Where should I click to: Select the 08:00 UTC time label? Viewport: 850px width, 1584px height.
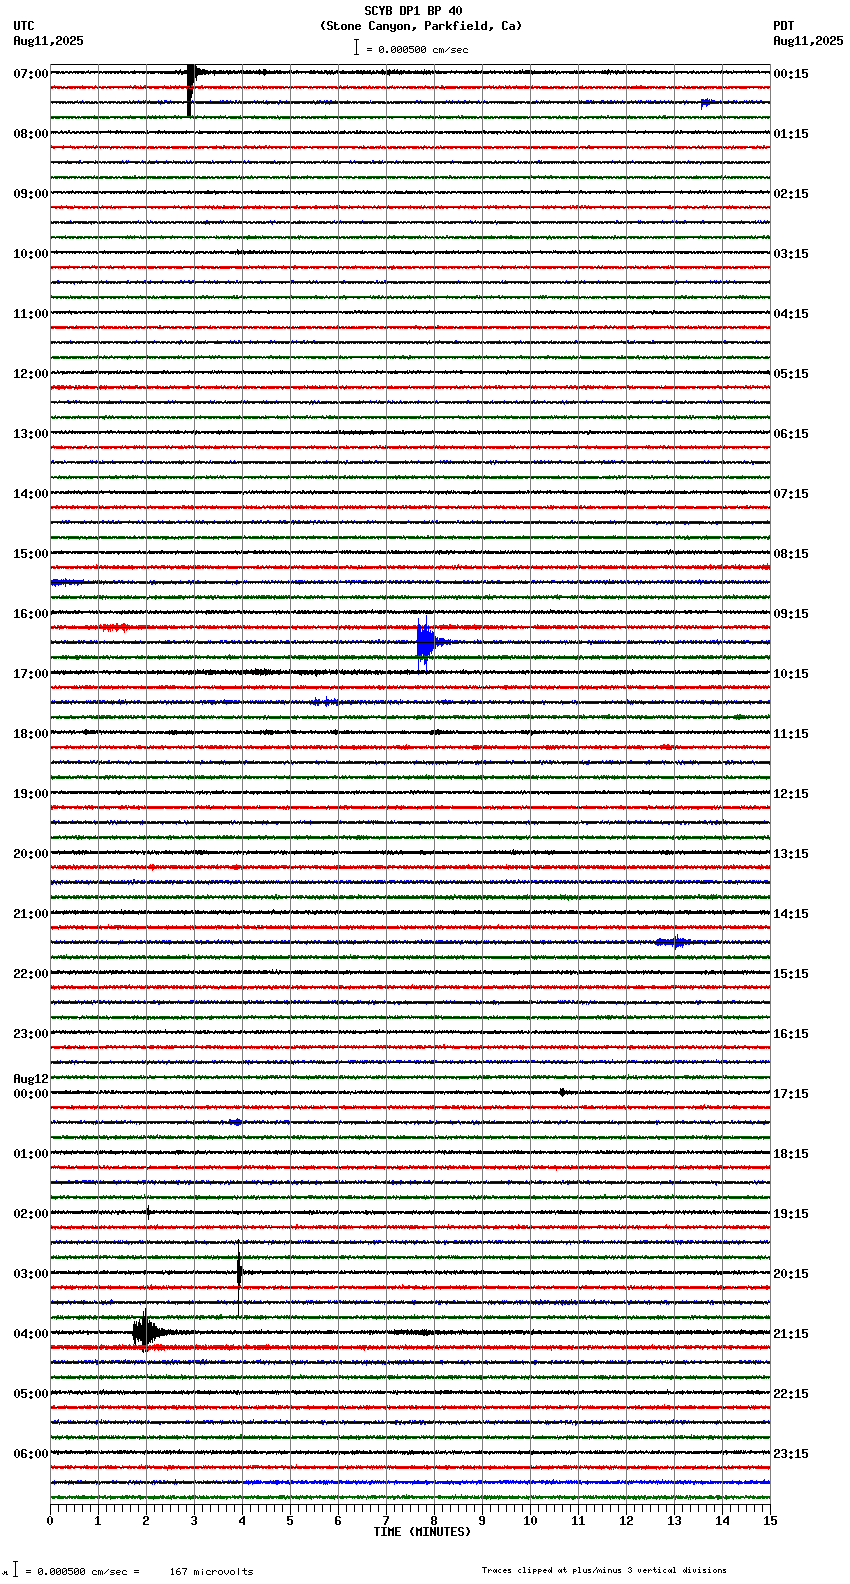(31, 134)
